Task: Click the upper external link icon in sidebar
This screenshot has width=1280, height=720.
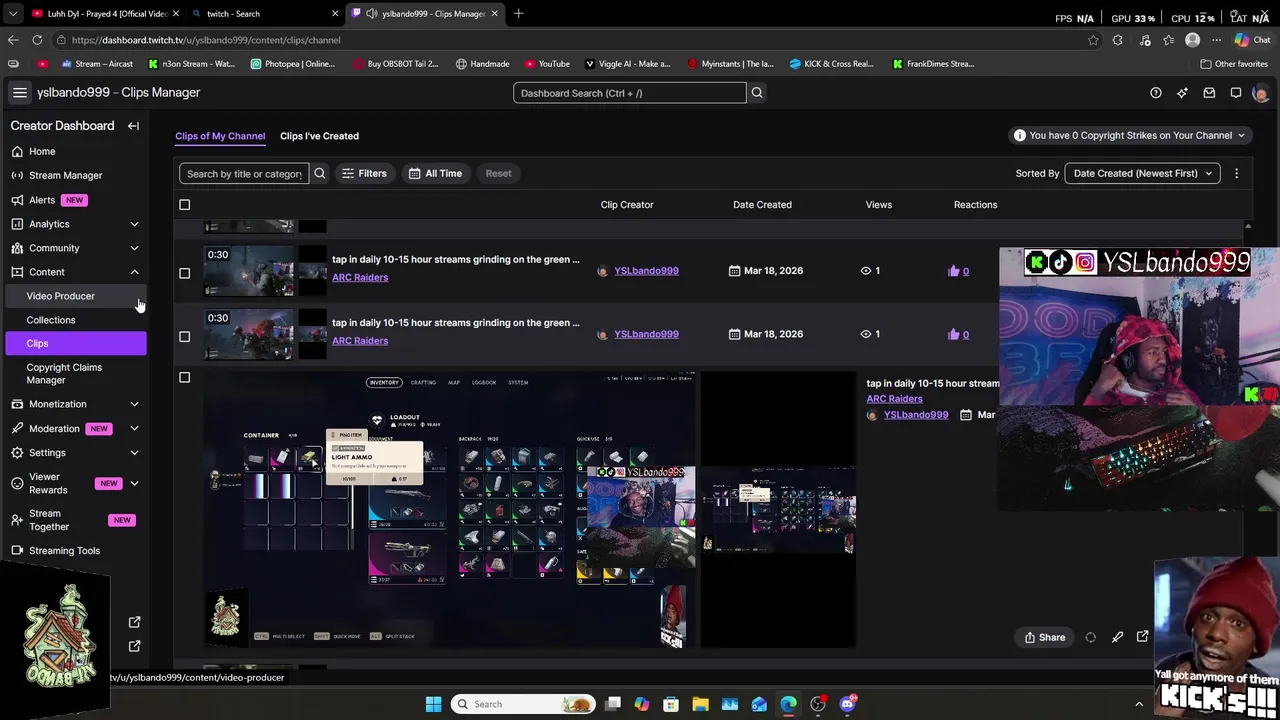Action: click(135, 622)
